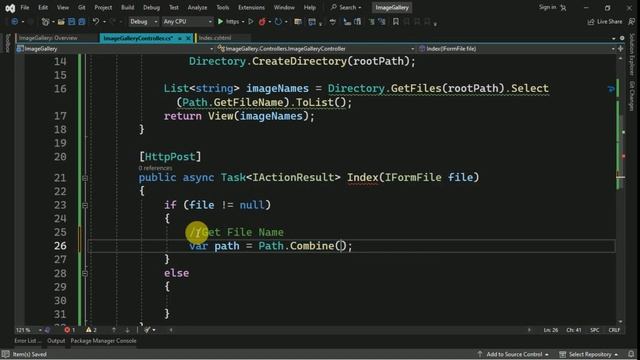
Task: Open the Git Changes side panel
Action: (632, 96)
